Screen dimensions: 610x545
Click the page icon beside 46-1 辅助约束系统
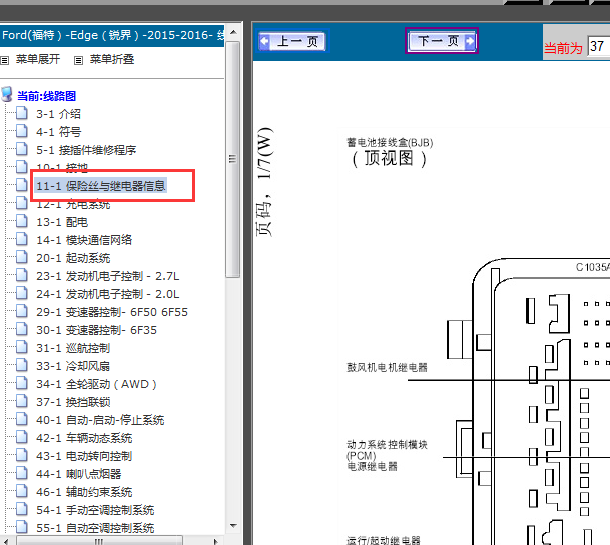(22, 491)
